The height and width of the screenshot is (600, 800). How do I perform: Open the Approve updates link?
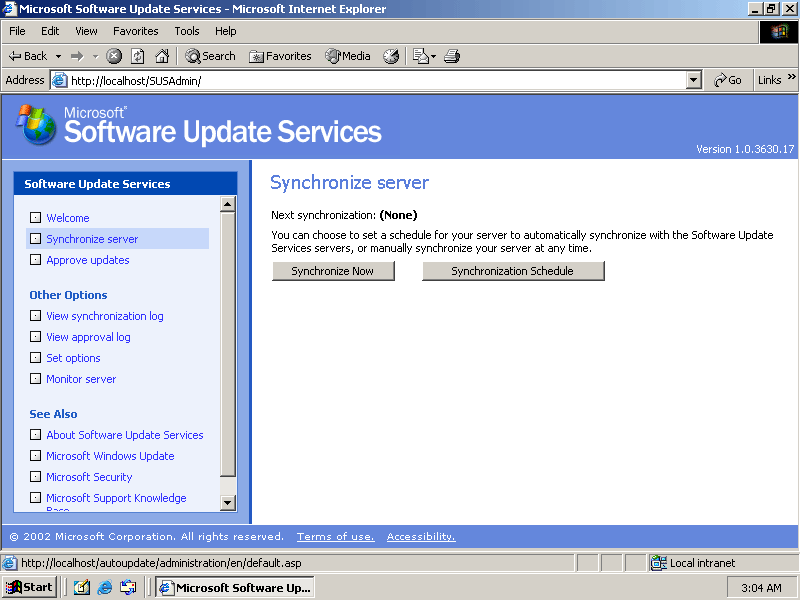(88, 260)
